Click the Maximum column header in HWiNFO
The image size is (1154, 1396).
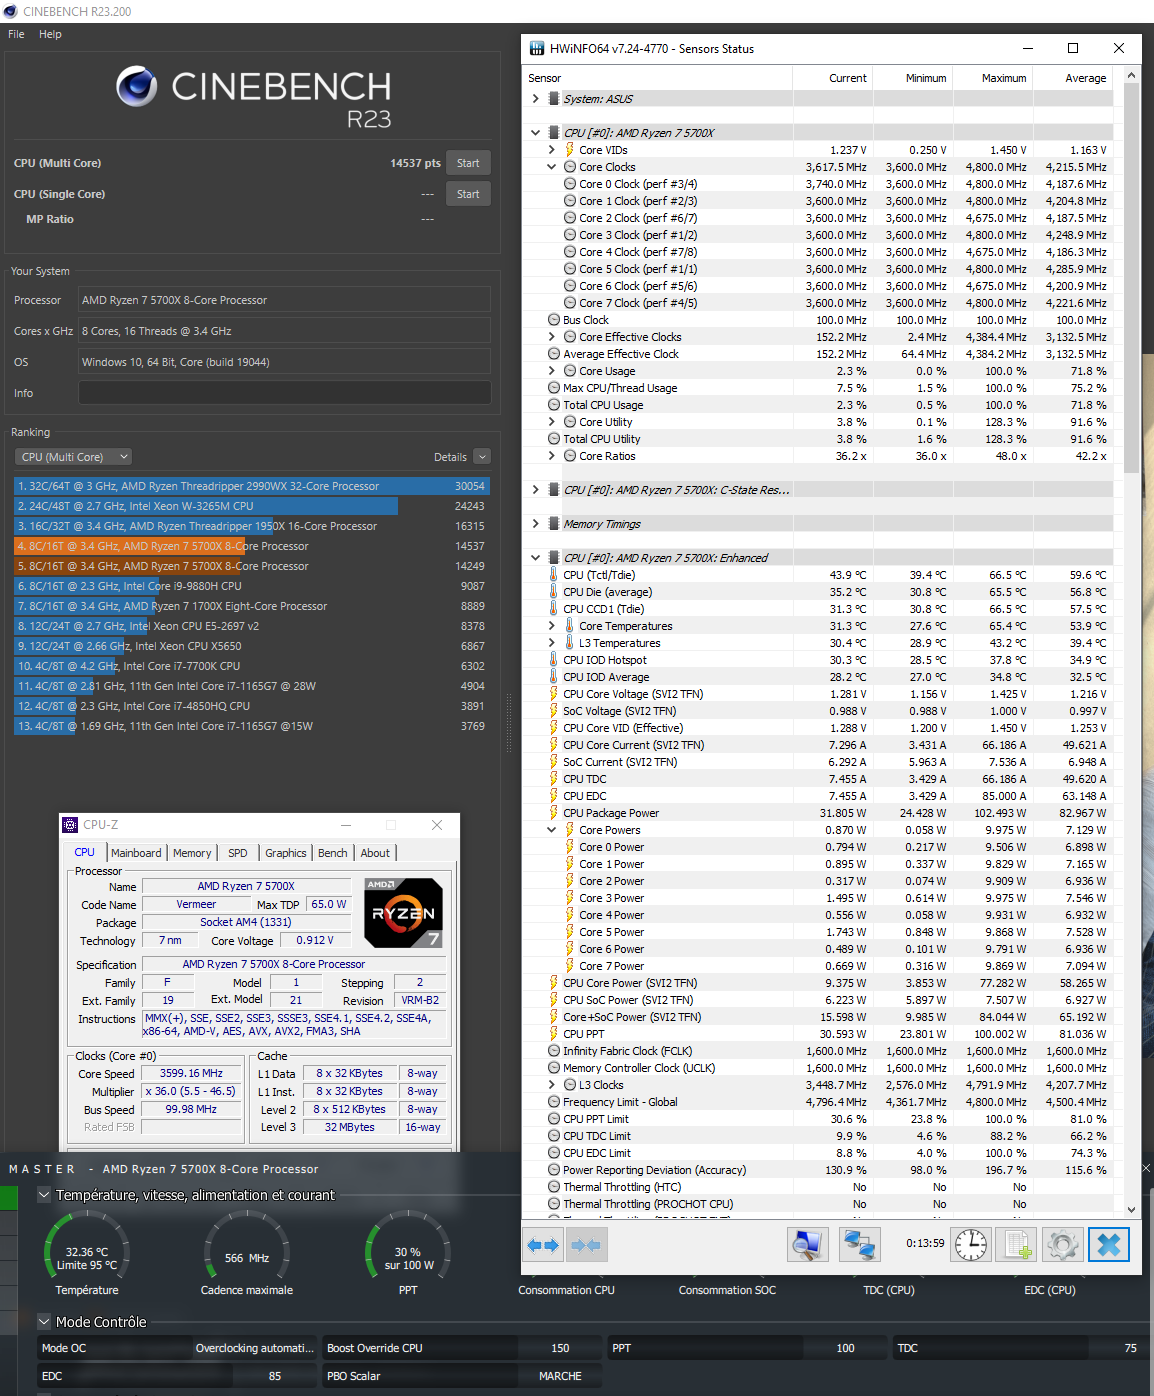coord(992,78)
